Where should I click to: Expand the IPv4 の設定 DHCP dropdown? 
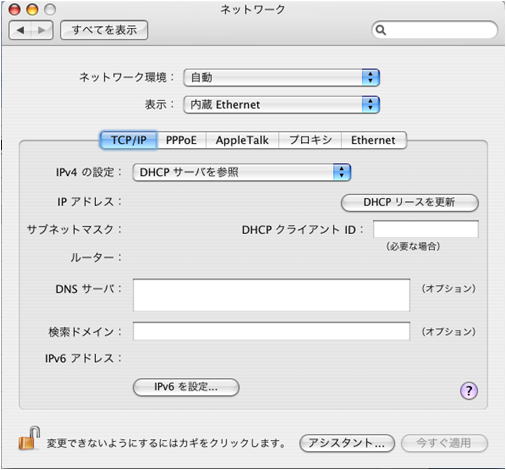click(242, 172)
